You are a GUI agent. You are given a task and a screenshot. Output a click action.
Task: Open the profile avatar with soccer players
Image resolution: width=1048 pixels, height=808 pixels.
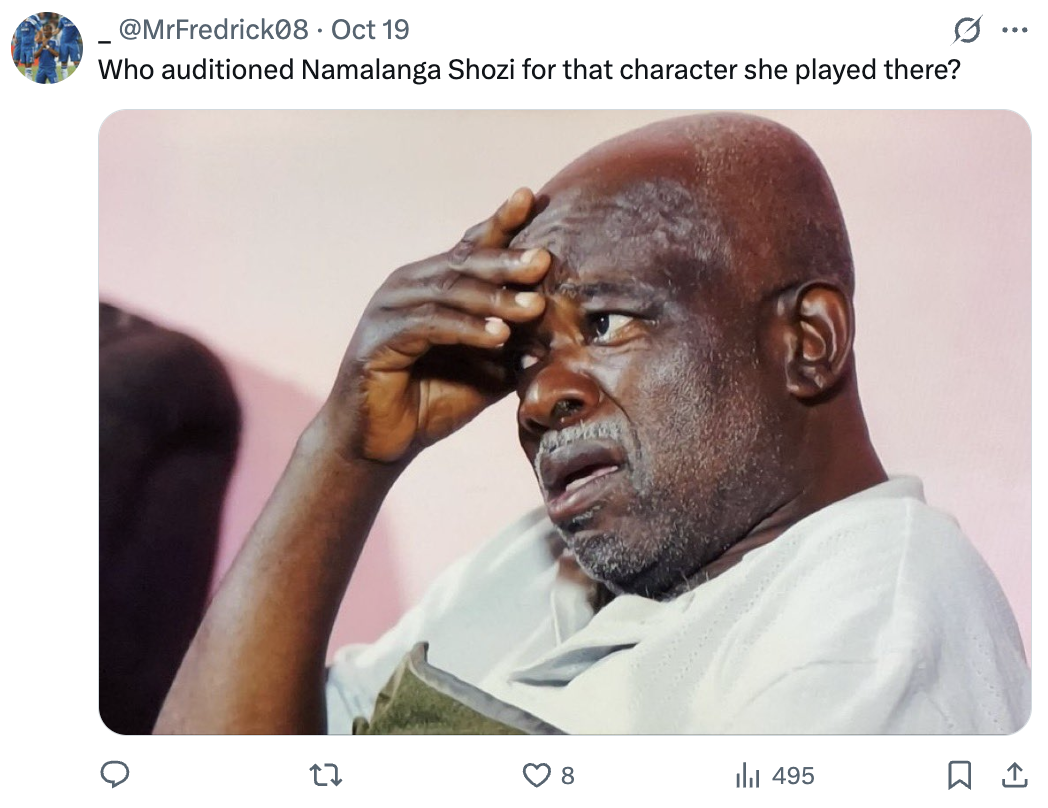click(47, 47)
